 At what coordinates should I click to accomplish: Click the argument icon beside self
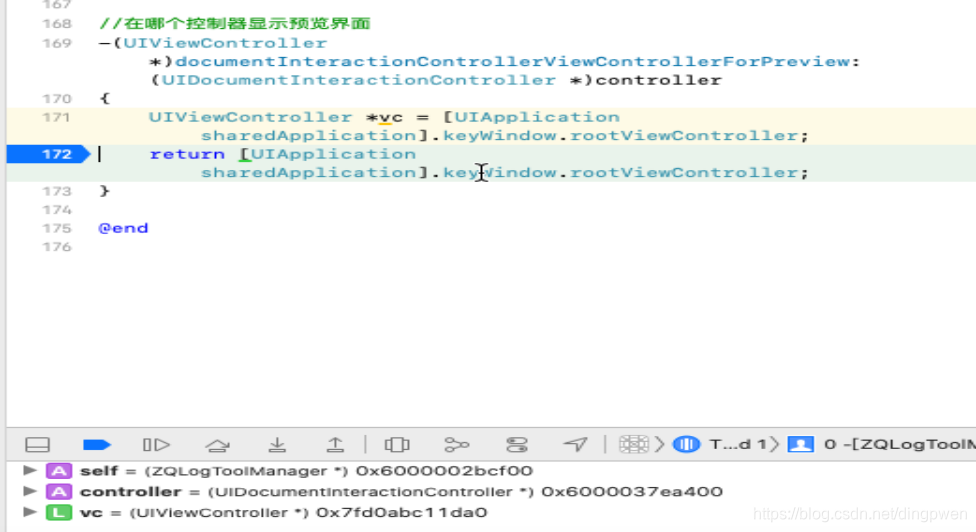coord(59,471)
